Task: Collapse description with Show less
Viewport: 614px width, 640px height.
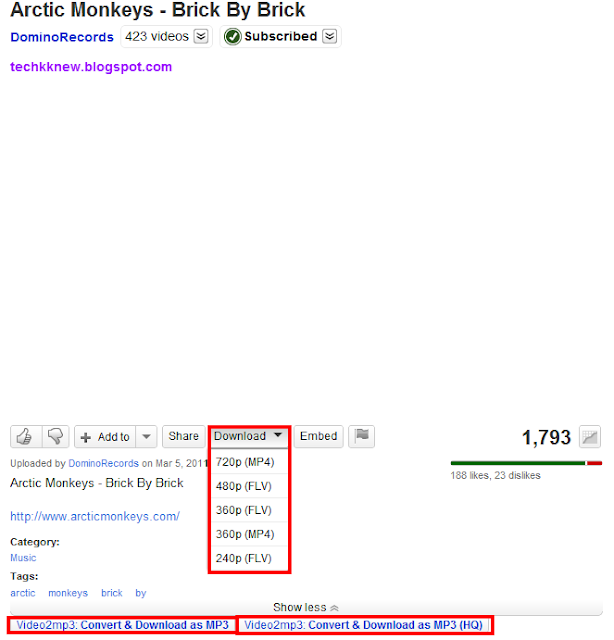Action: (x=306, y=607)
